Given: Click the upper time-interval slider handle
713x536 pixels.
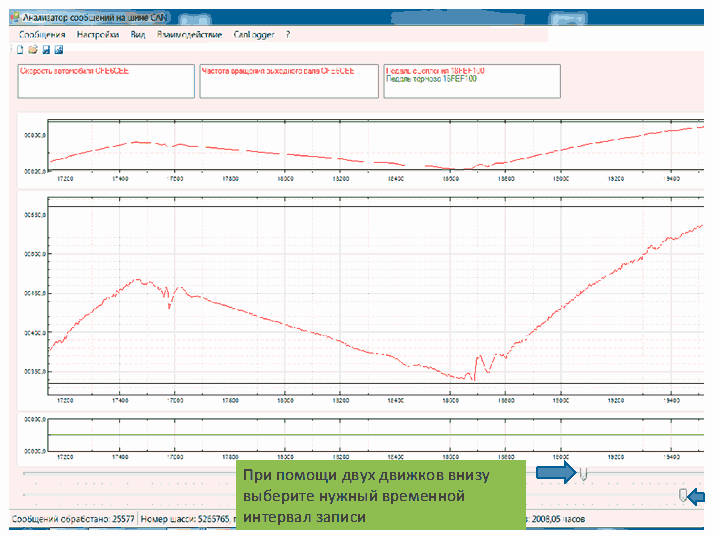Looking at the screenshot, I should point(585,472).
